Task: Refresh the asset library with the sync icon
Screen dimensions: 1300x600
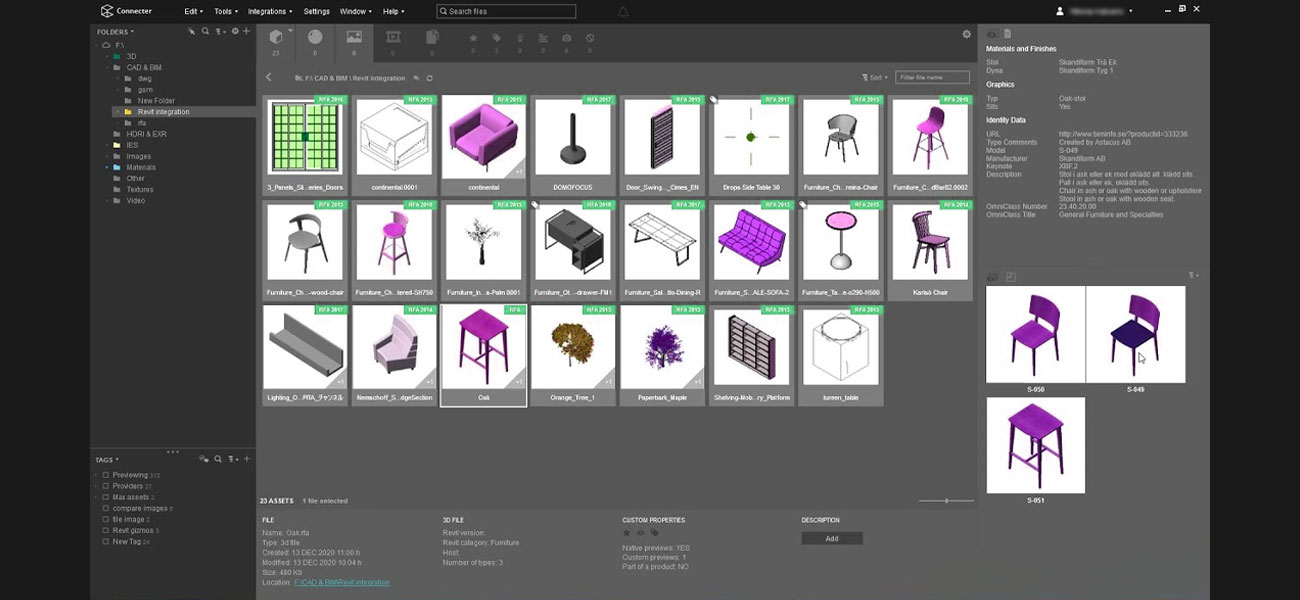Action: [x=430, y=78]
